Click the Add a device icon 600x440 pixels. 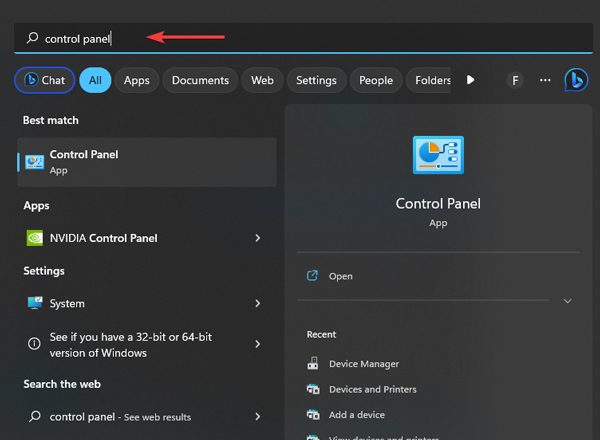(x=313, y=414)
